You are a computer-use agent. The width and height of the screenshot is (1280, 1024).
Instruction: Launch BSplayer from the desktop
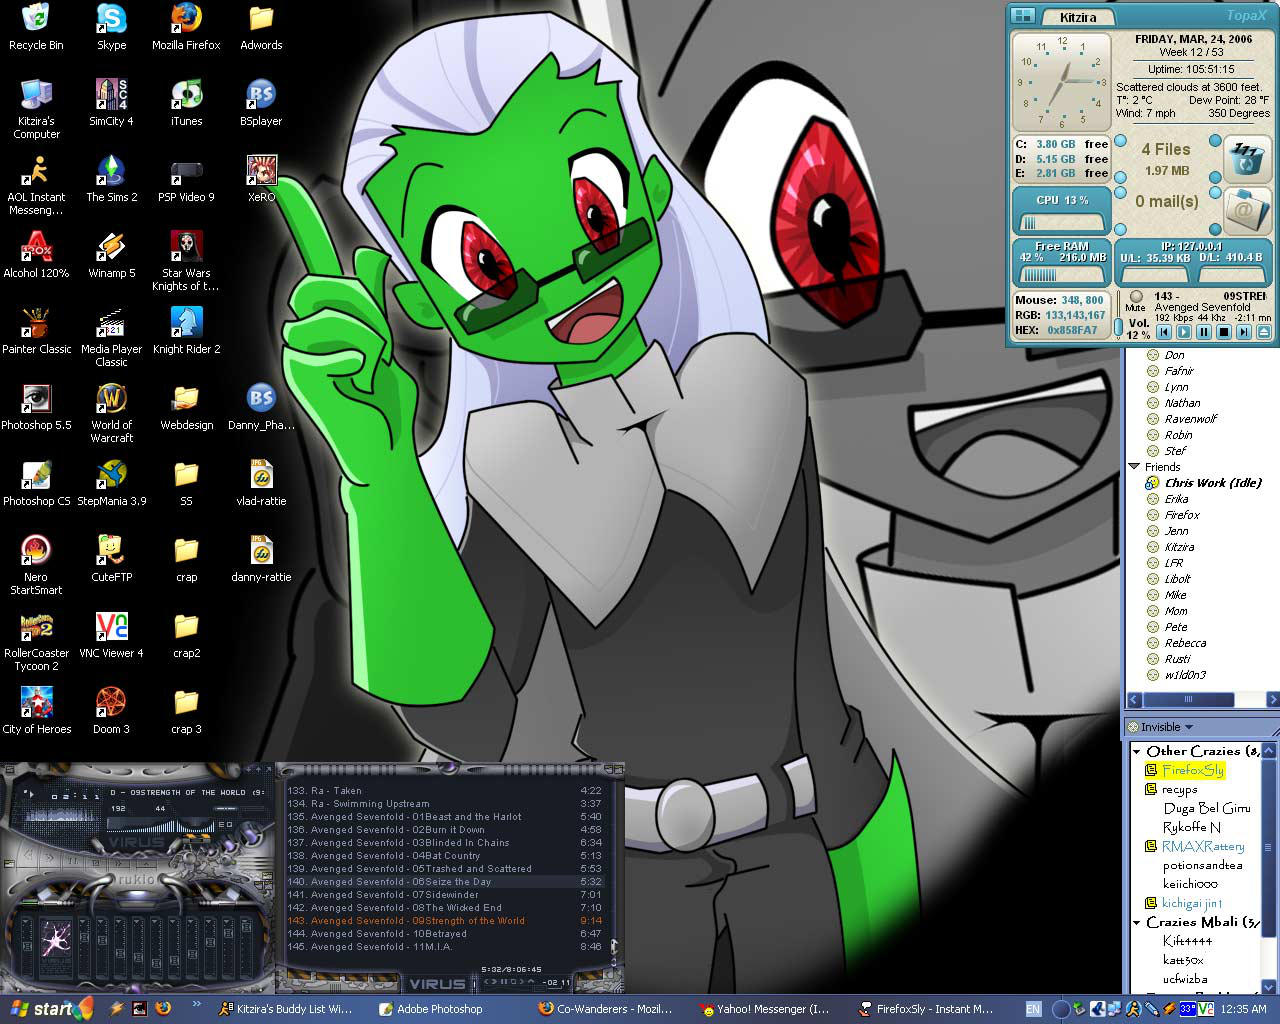pos(261,103)
